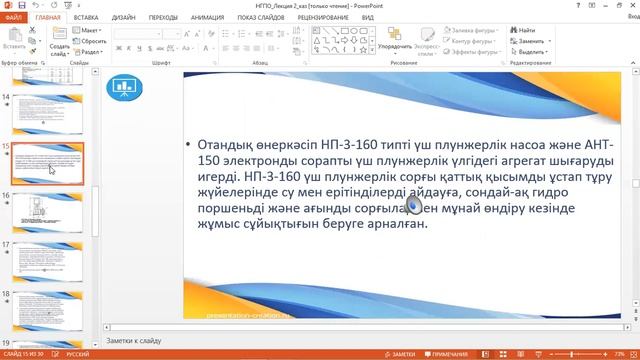640x360 pixels.
Task: Select the right arrow shape in gallery
Action: coord(344,40)
